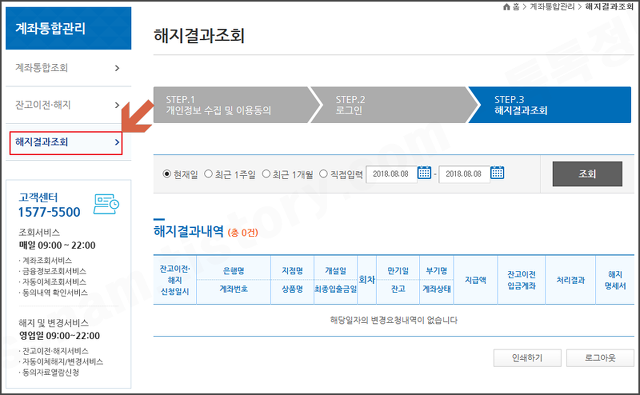Expand the 계좌통합조회 chevron arrow

coord(117,68)
